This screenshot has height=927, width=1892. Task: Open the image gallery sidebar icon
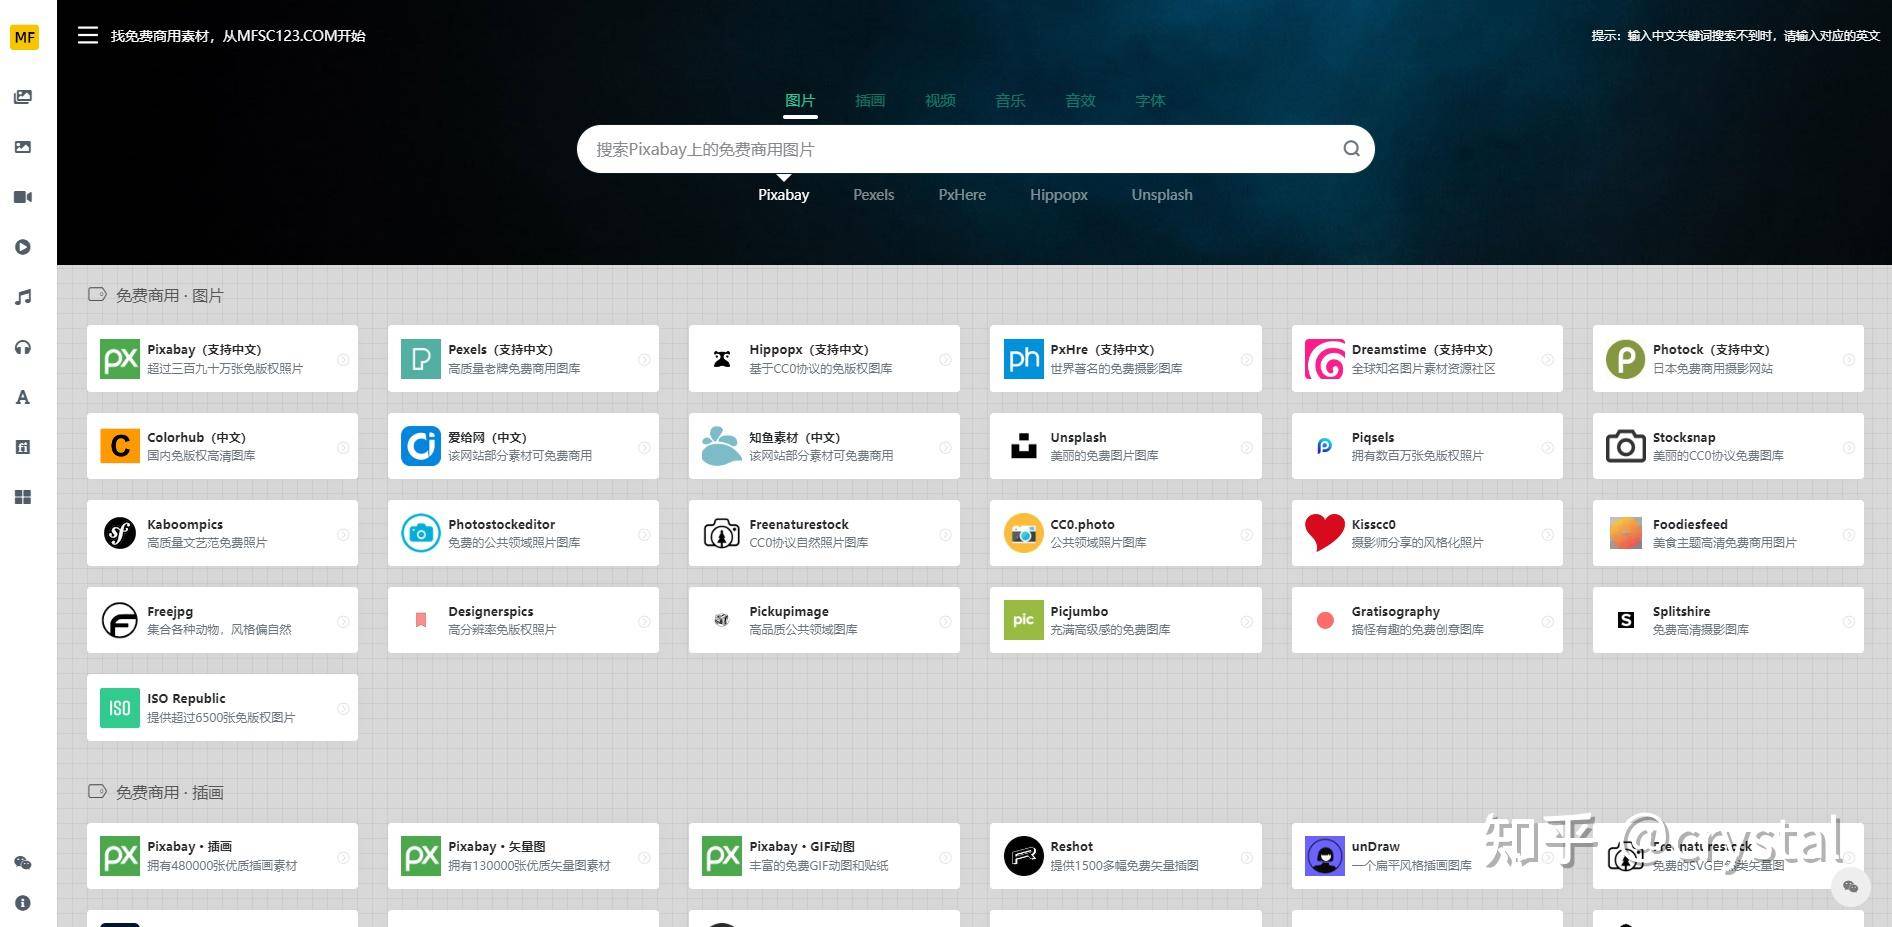(23, 97)
